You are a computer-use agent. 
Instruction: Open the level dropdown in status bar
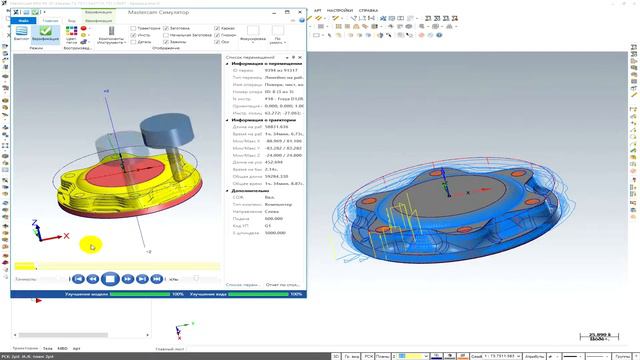pos(518,356)
